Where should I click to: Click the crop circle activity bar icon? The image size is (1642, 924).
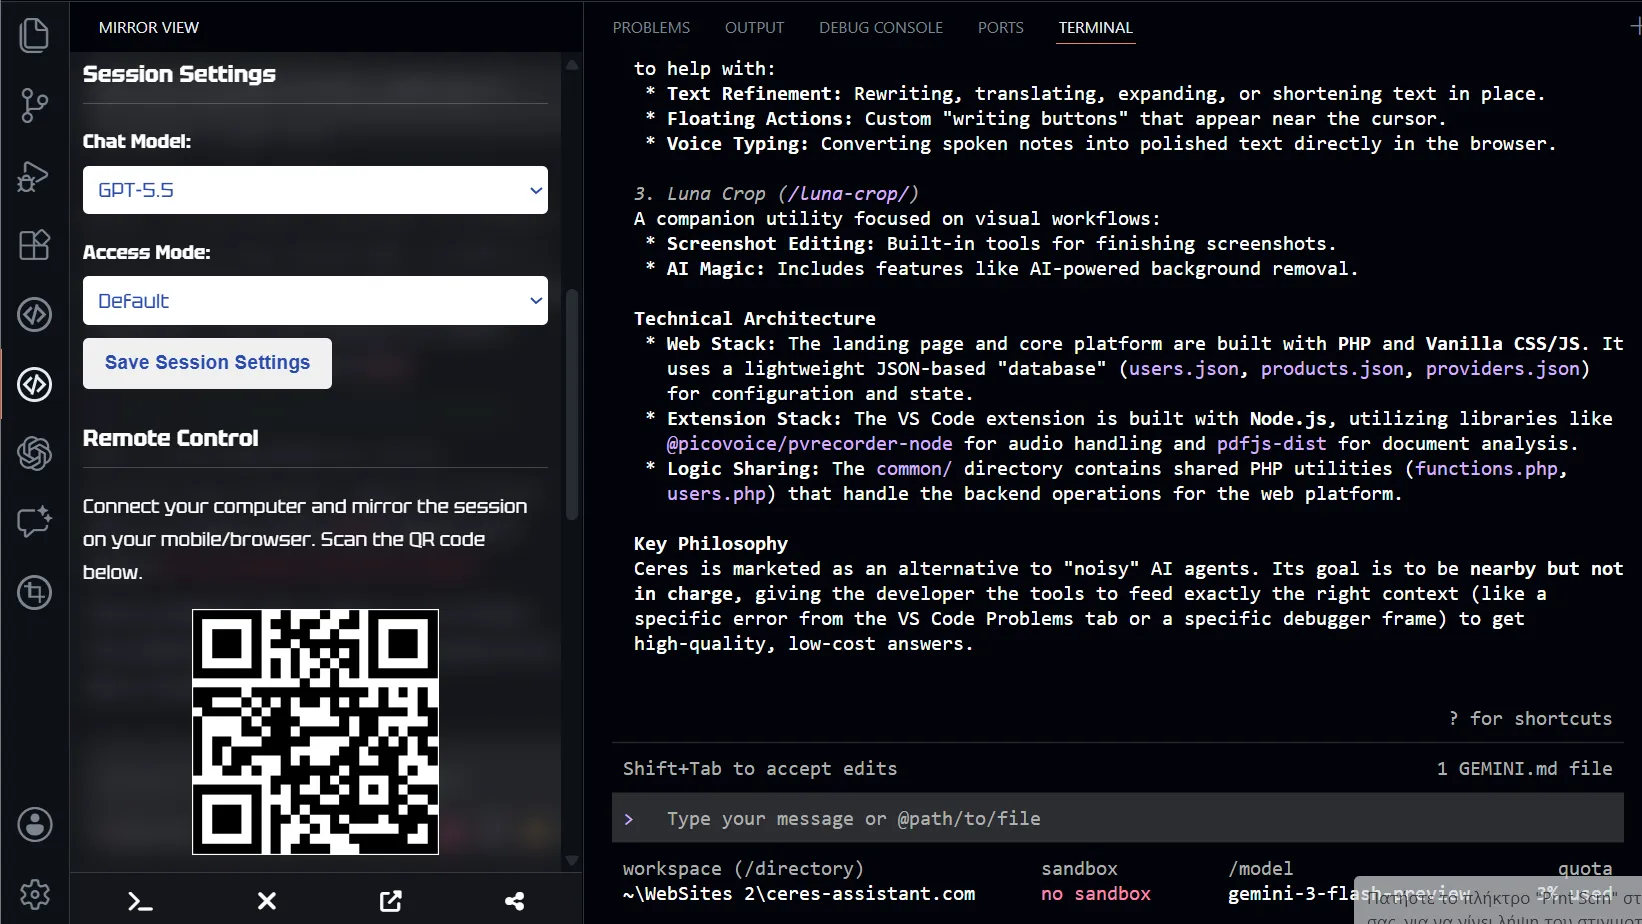(34, 593)
